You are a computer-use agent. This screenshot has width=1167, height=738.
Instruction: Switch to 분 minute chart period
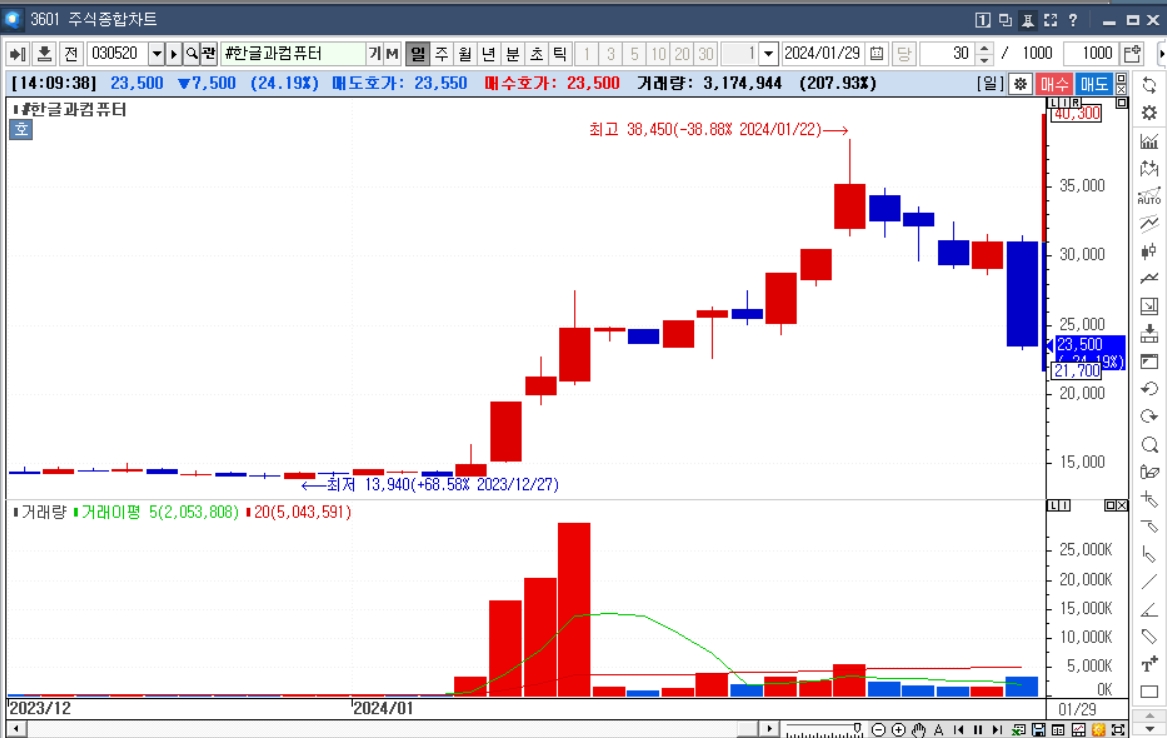pyautogui.click(x=513, y=54)
